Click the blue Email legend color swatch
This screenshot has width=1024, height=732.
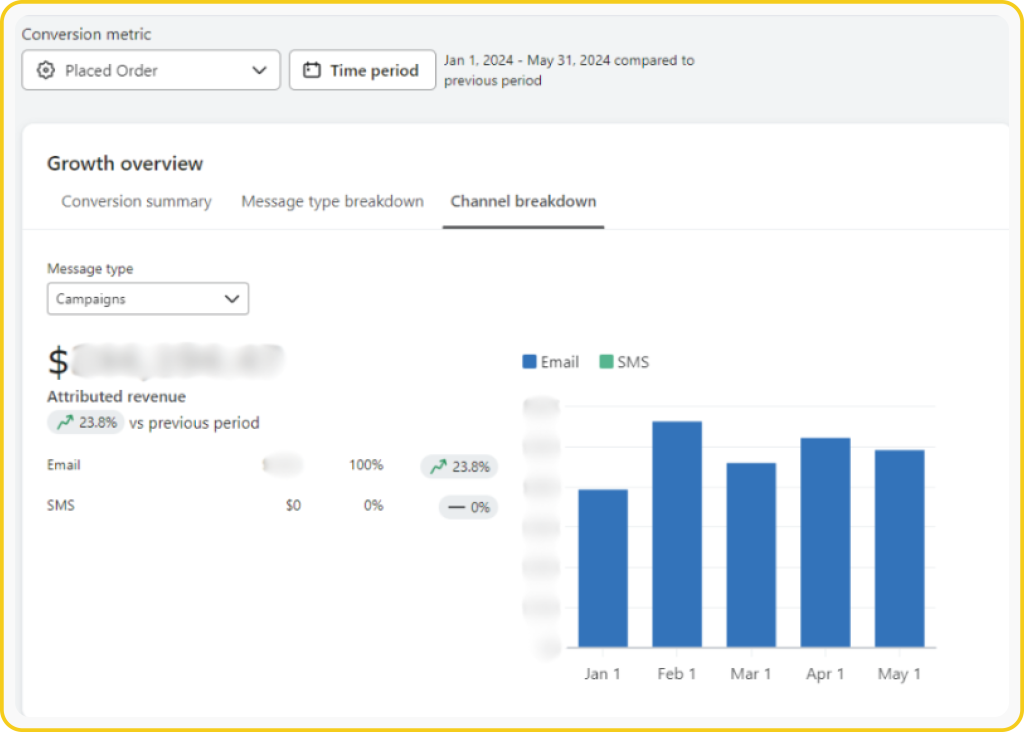(x=529, y=362)
